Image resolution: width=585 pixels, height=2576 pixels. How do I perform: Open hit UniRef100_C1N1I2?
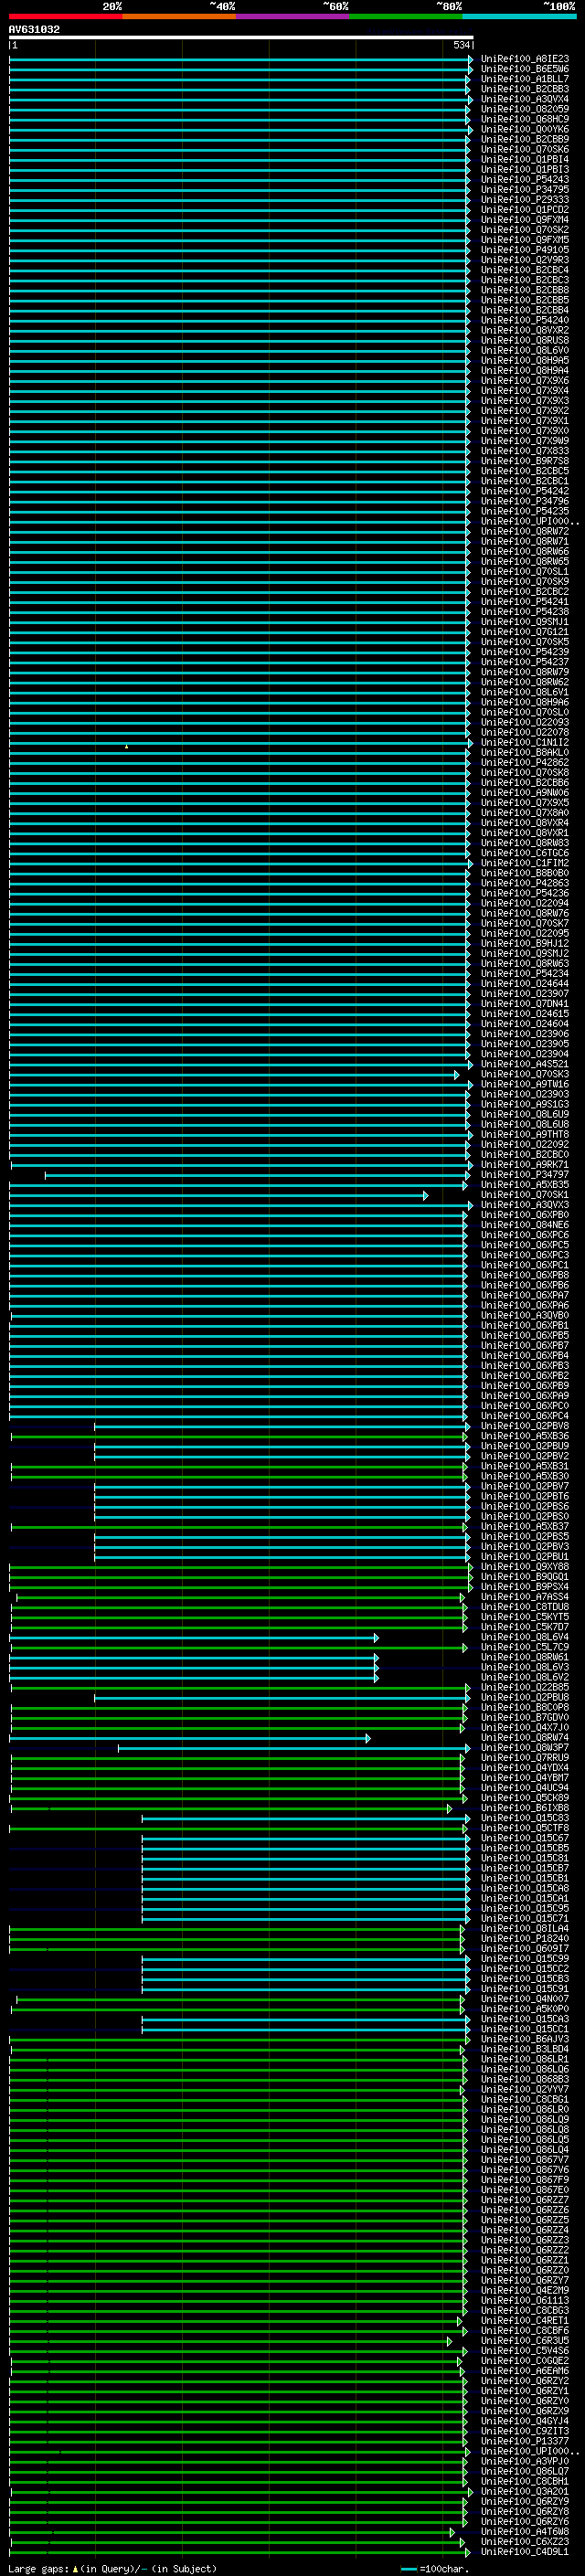[525, 743]
